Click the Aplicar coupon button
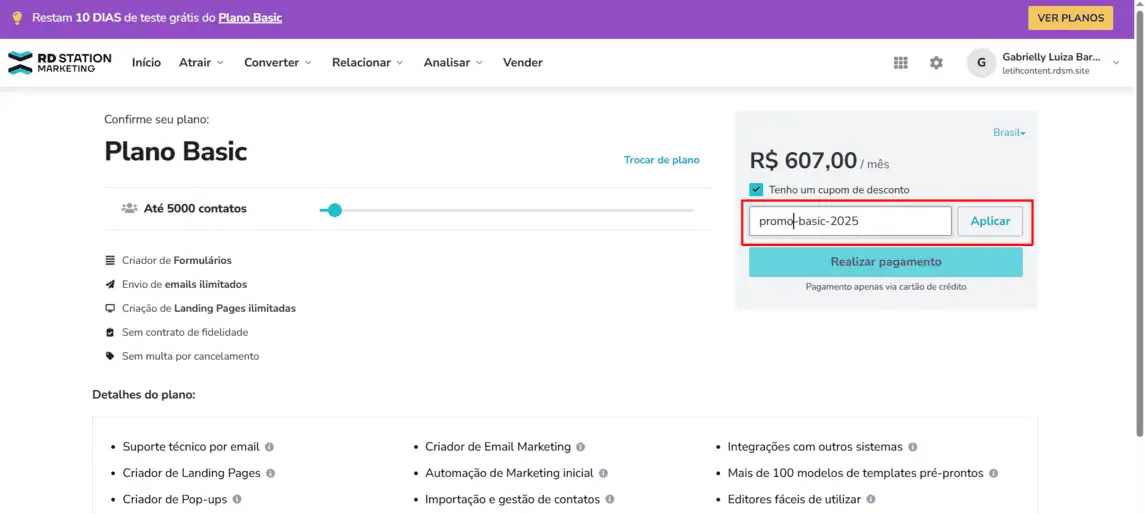 click(x=990, y=221)
